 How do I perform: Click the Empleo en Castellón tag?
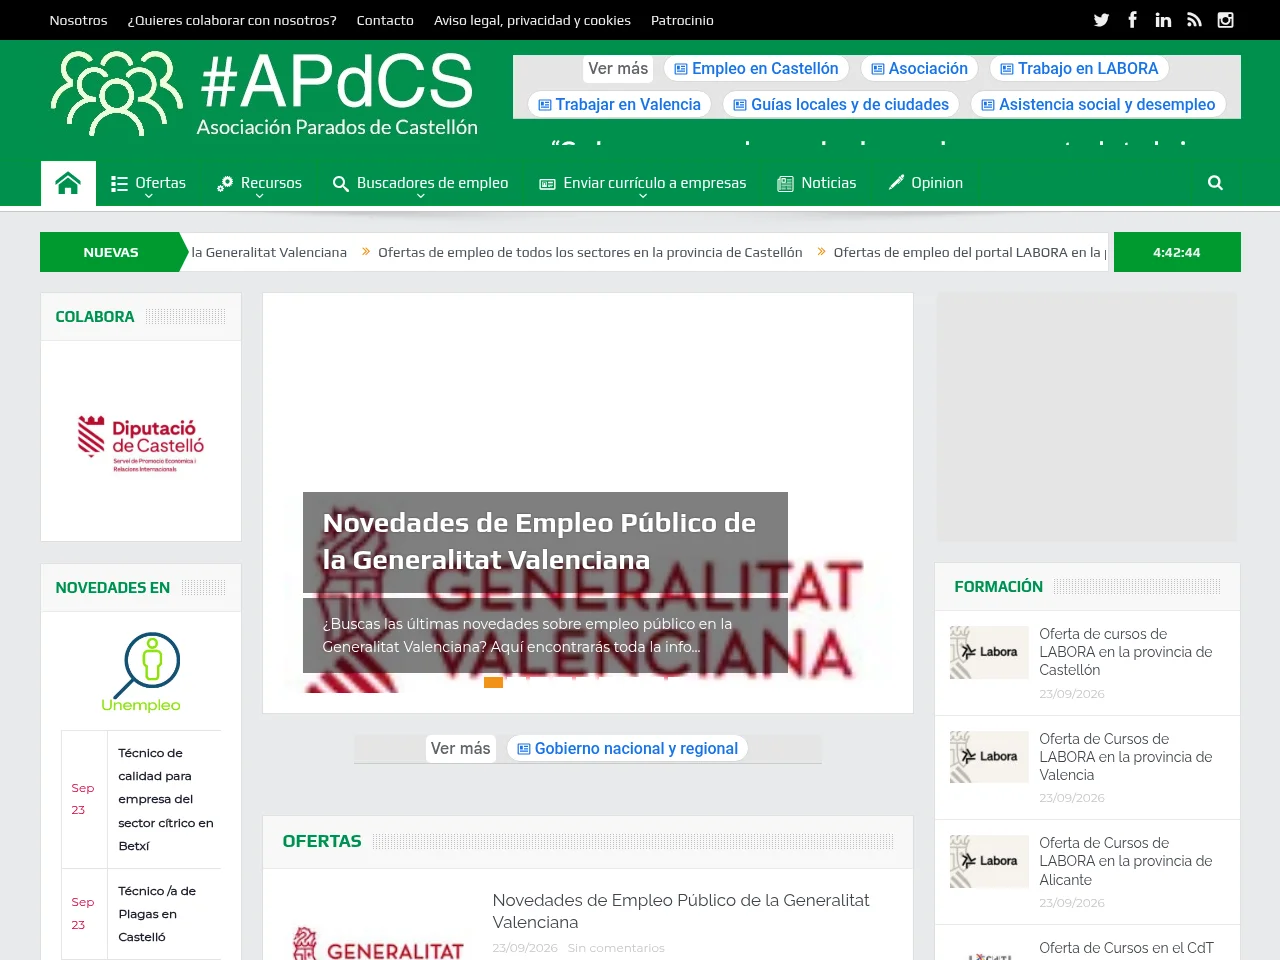click(756, 68)
